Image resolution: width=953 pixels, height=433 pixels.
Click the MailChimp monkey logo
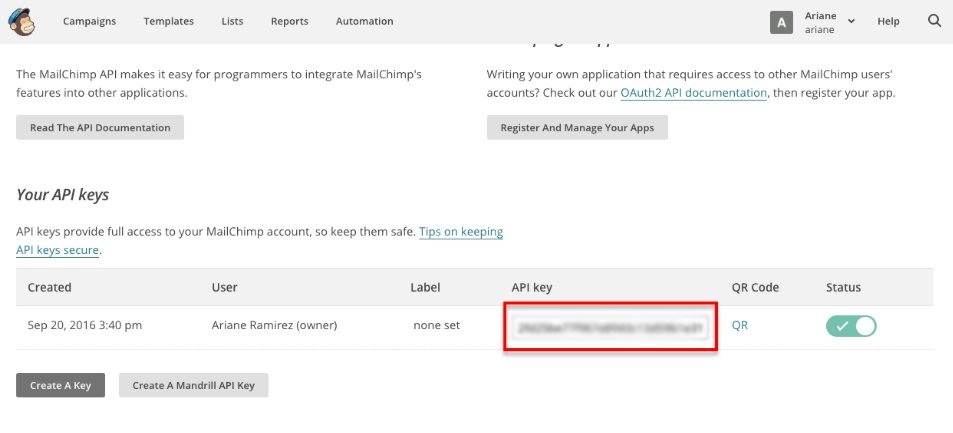click(x=21, y=22)
